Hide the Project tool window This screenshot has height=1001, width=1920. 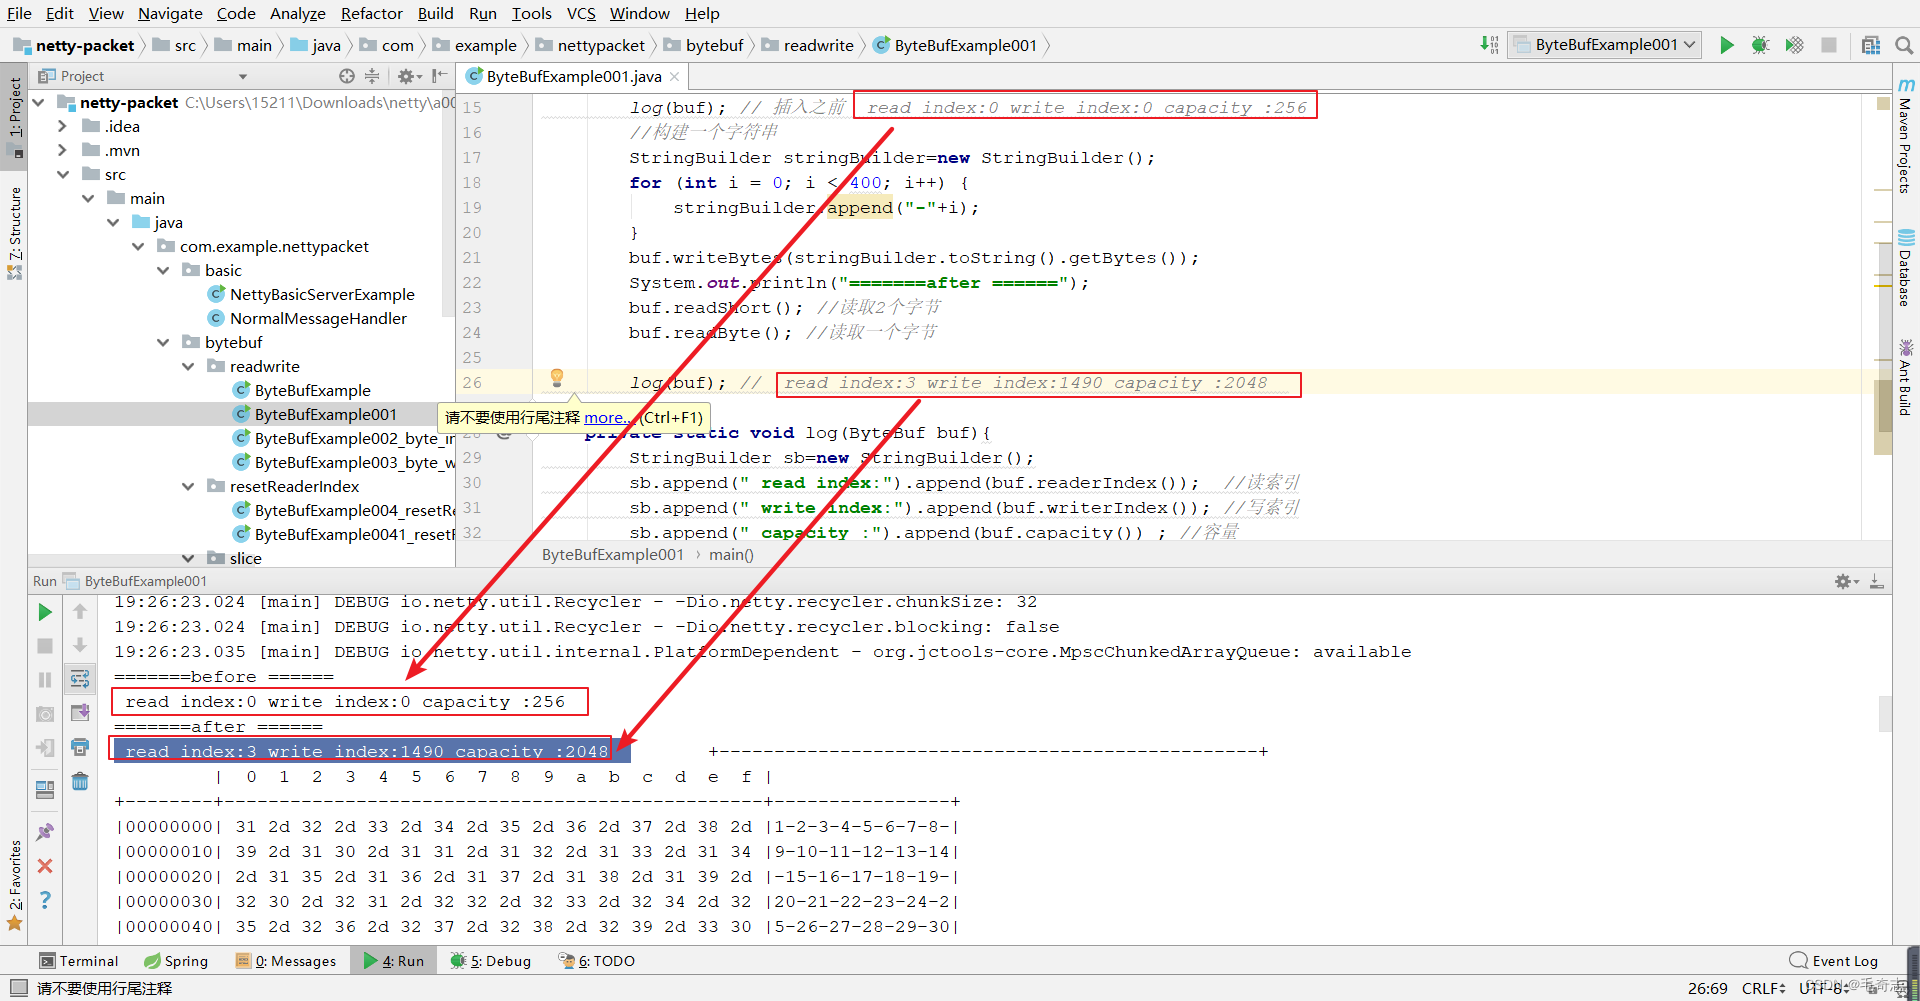click(439, 76)
